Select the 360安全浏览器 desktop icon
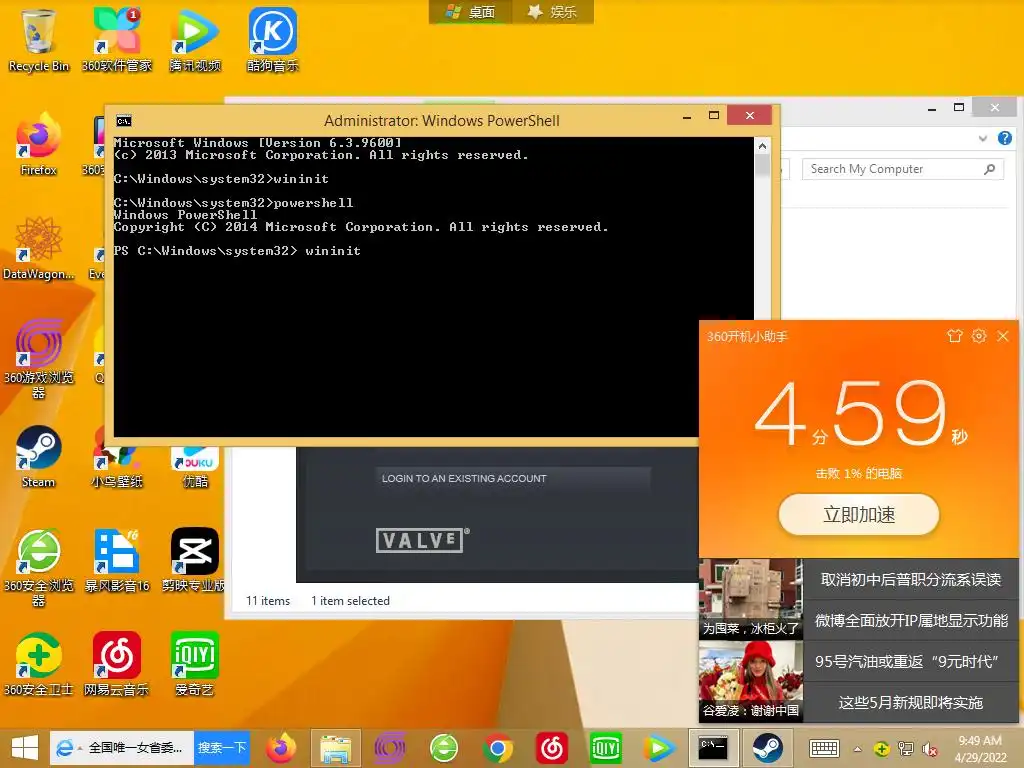Screen dimensions: 1024x768 click(x=39, y=567)
